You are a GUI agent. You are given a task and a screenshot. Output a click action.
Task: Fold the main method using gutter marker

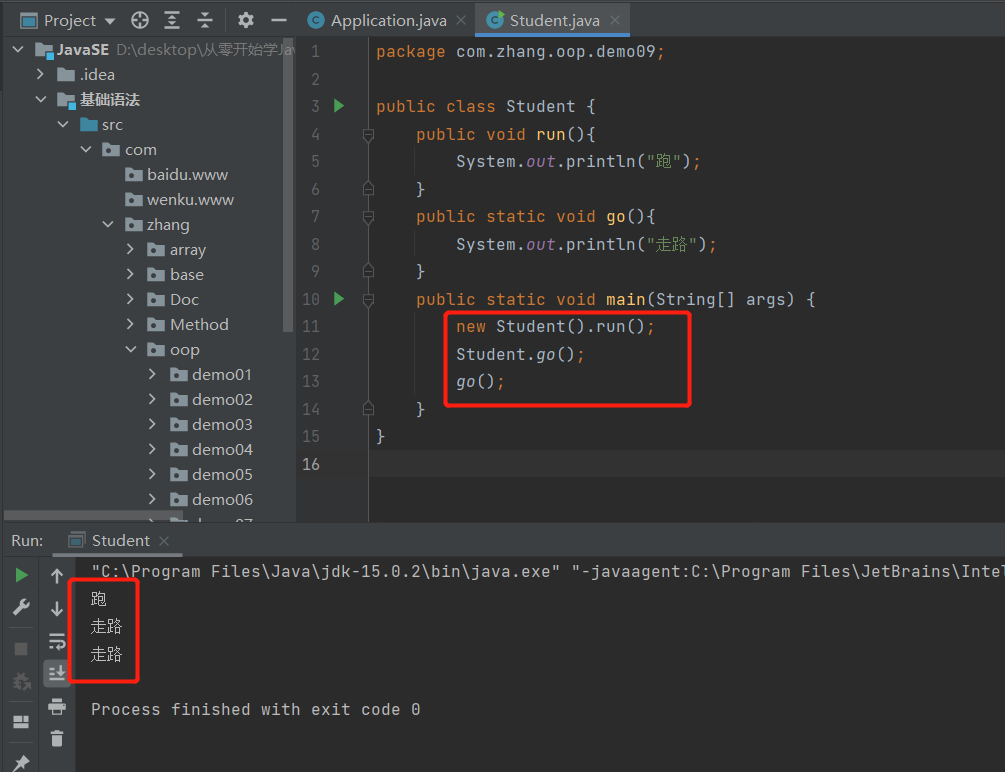tap(369, 299)
